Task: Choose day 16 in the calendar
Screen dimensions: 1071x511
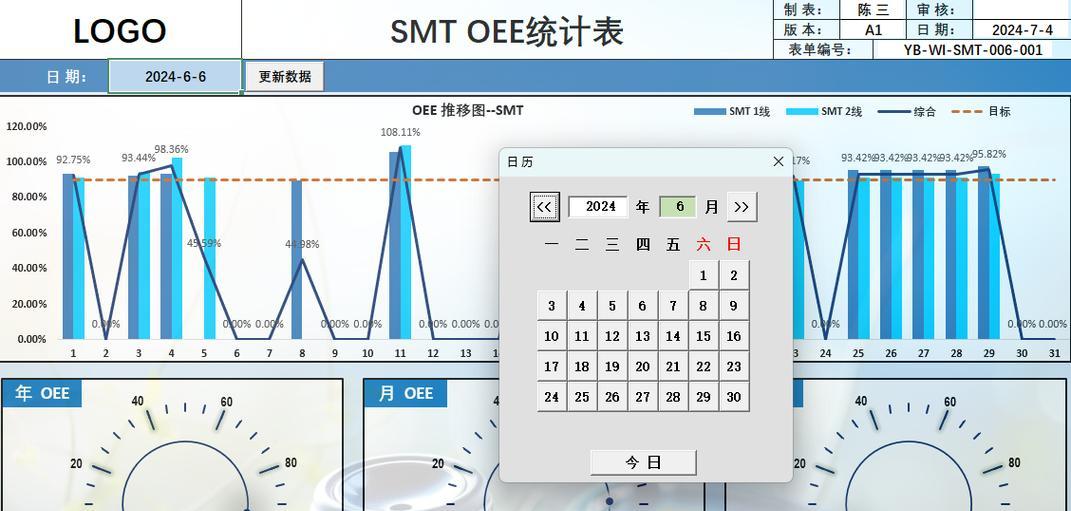Action: pos(734,336)
